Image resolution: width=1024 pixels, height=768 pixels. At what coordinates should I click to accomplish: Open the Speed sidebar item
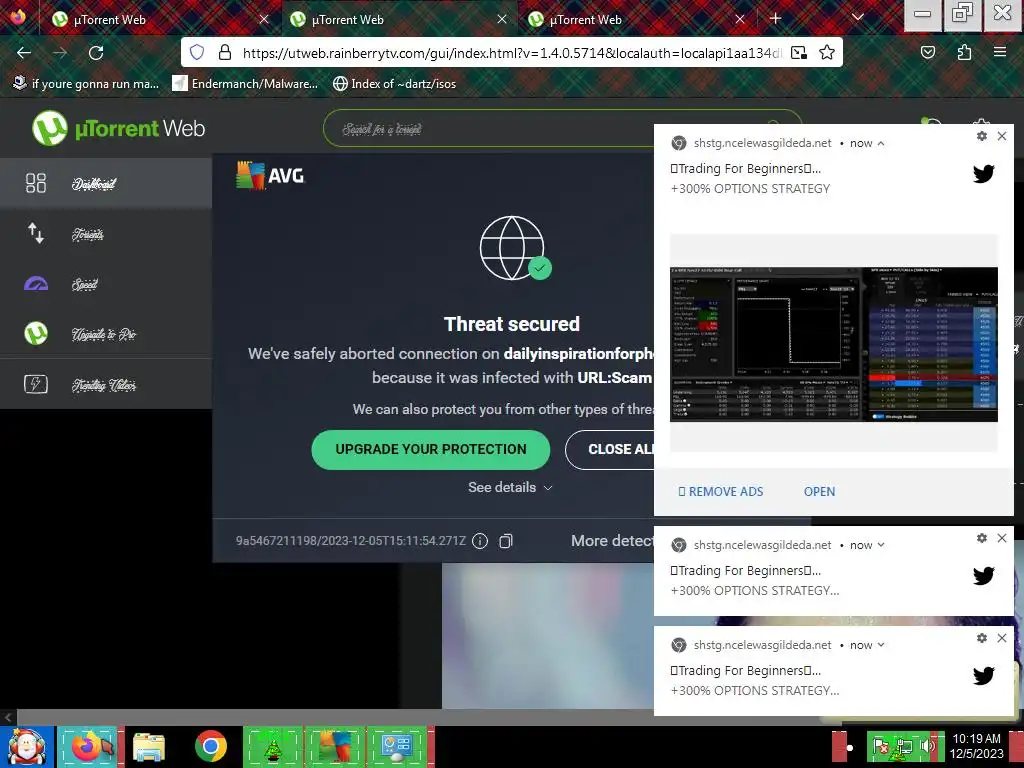[106, 284]
